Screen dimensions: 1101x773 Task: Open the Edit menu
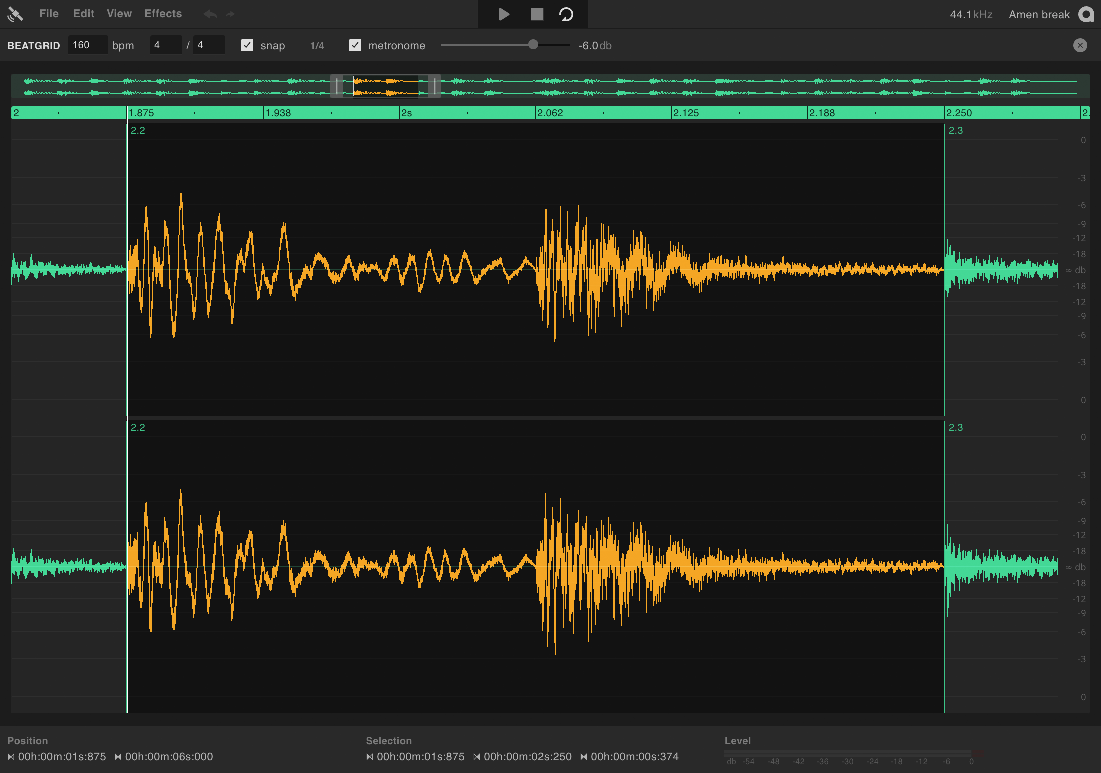click(83, 13)
